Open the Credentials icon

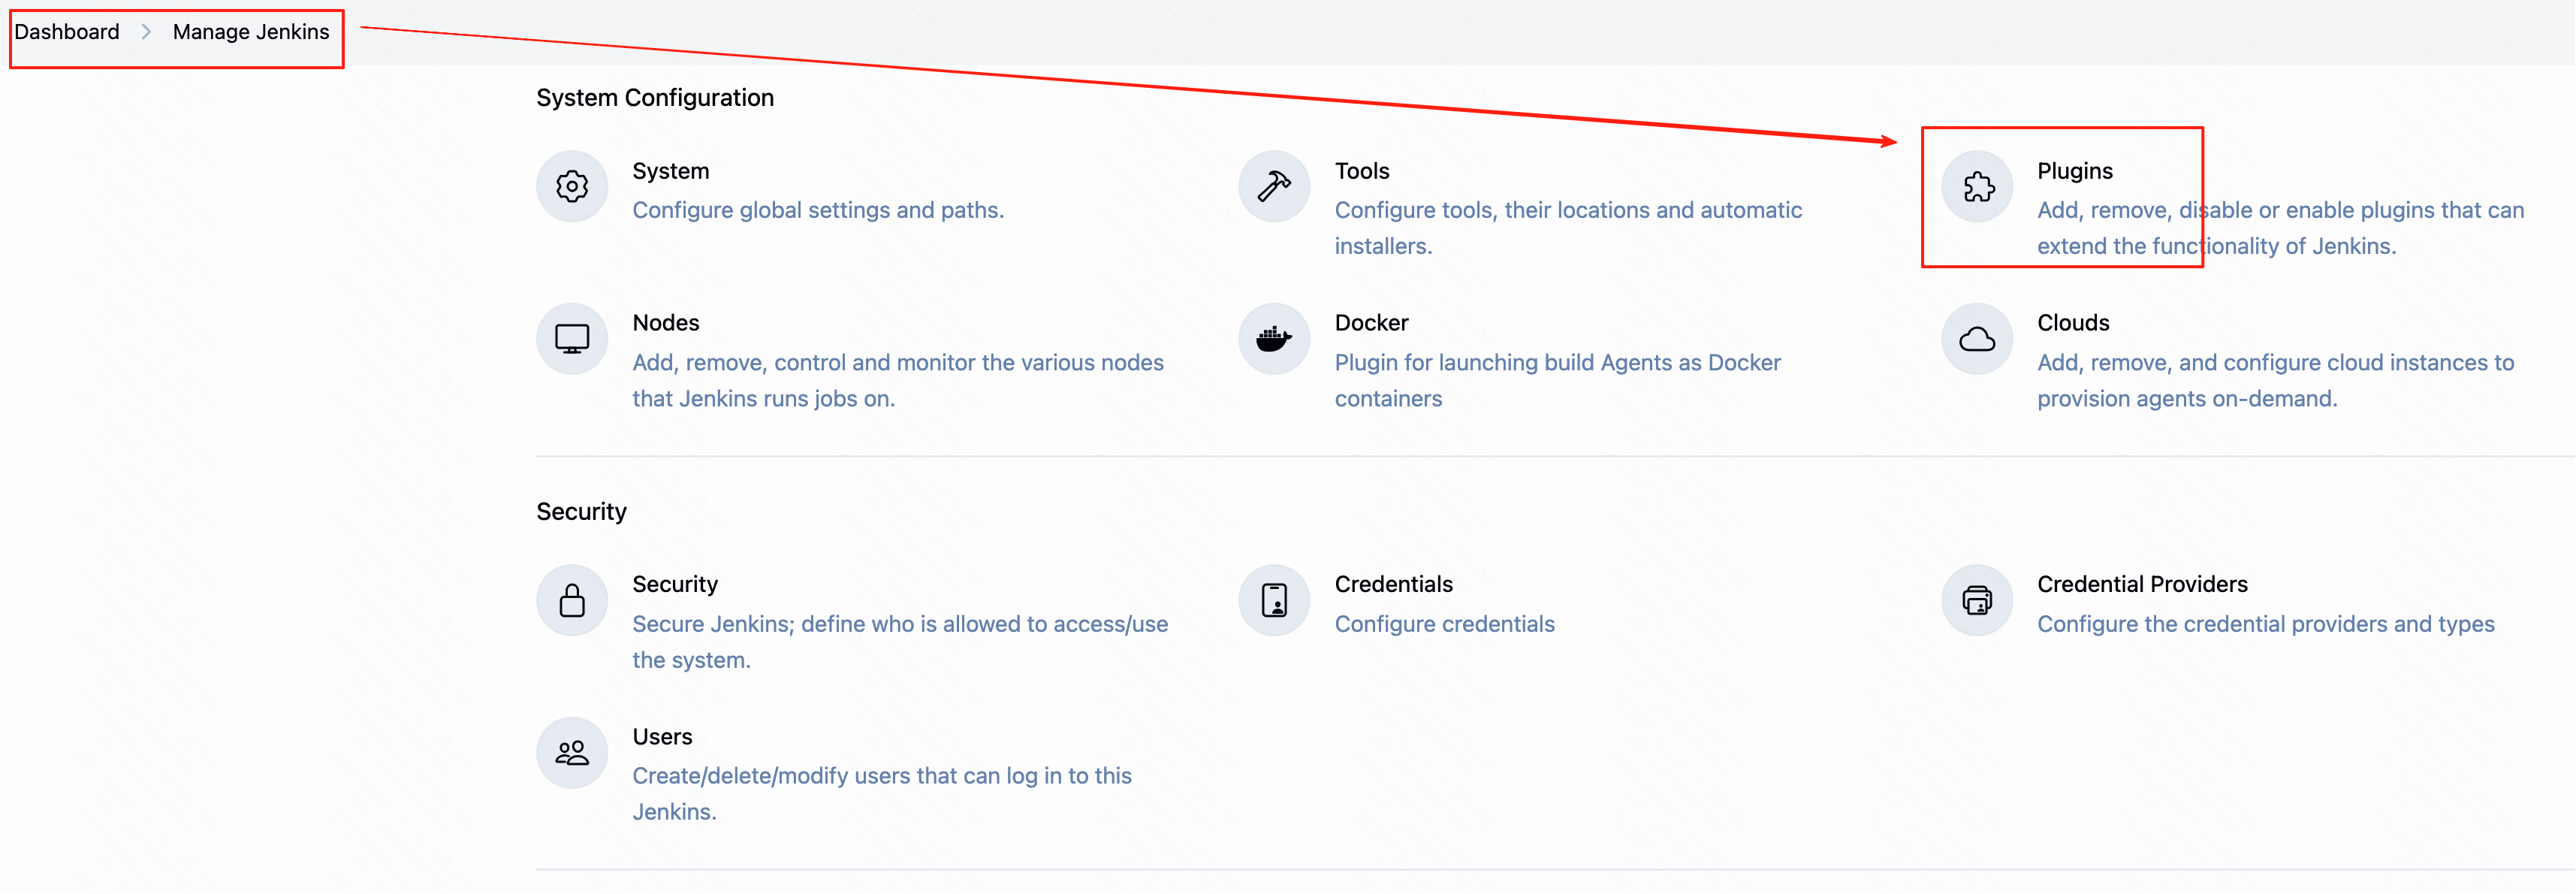click(1274, 601)
